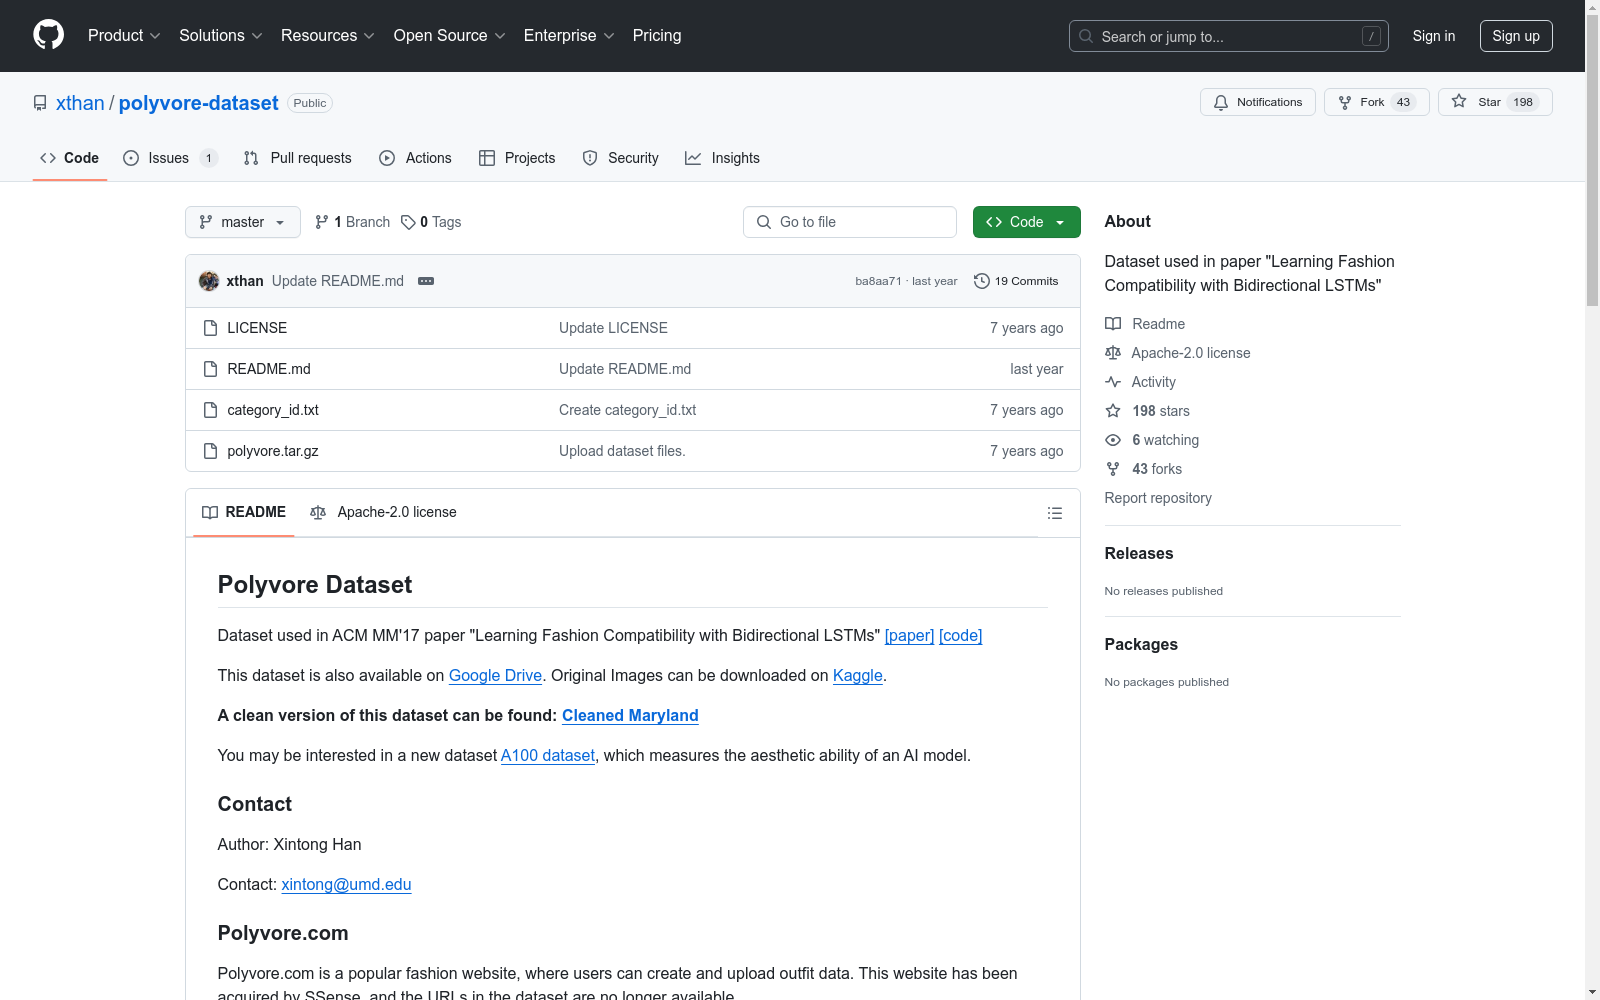1600x1000 pixels.
Task: Click the eye icon beside 6 watching
Action: (1113, 440)
